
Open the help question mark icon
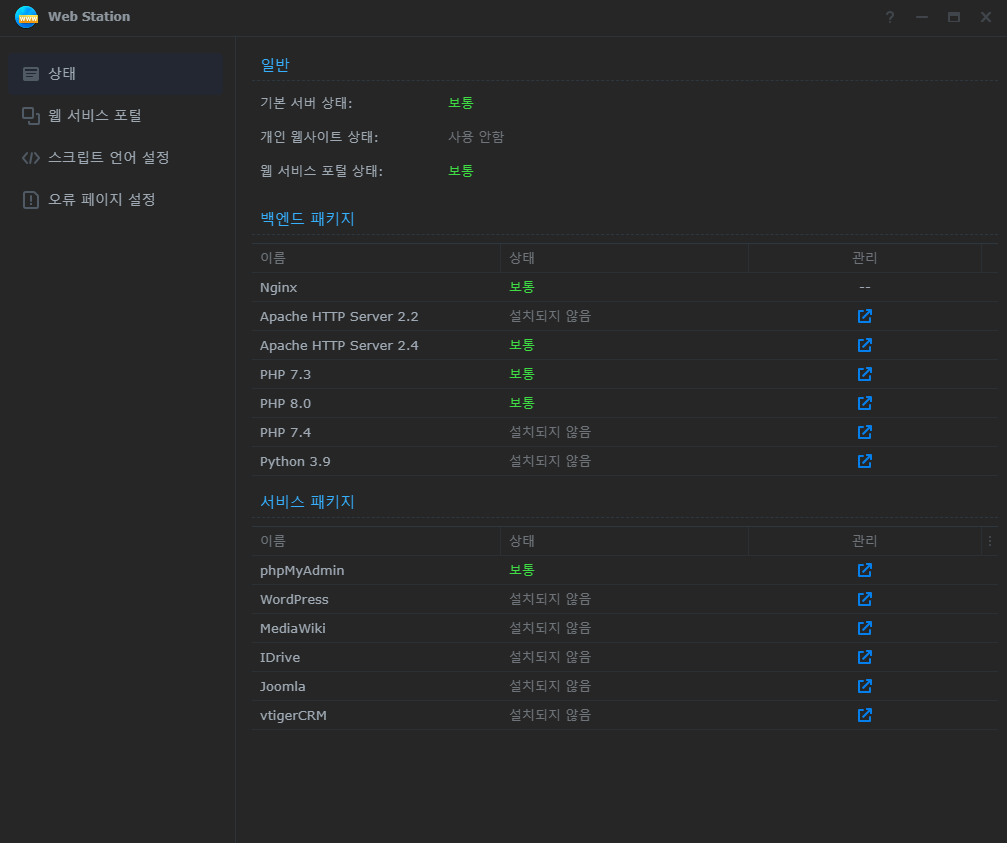tap(889, 17)
